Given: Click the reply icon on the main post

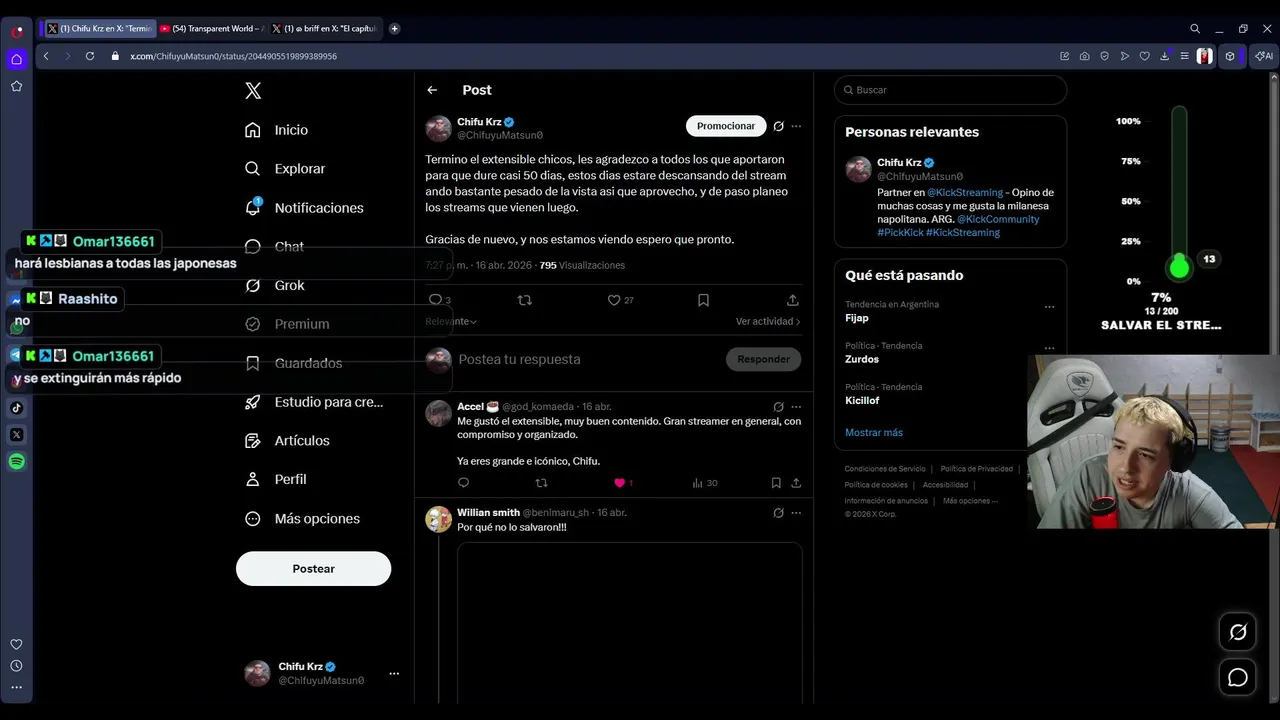Looking at the screenshot, I should (435, 300).
